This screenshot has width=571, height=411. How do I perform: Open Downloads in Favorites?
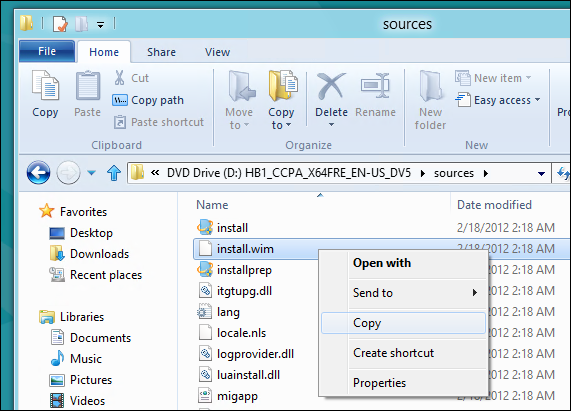pos(89,254)
